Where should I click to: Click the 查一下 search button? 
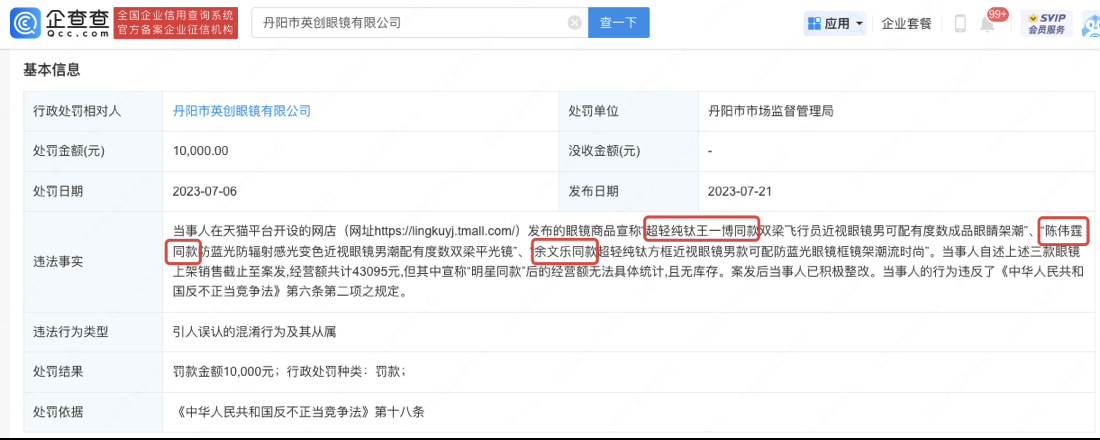point(618,23)
